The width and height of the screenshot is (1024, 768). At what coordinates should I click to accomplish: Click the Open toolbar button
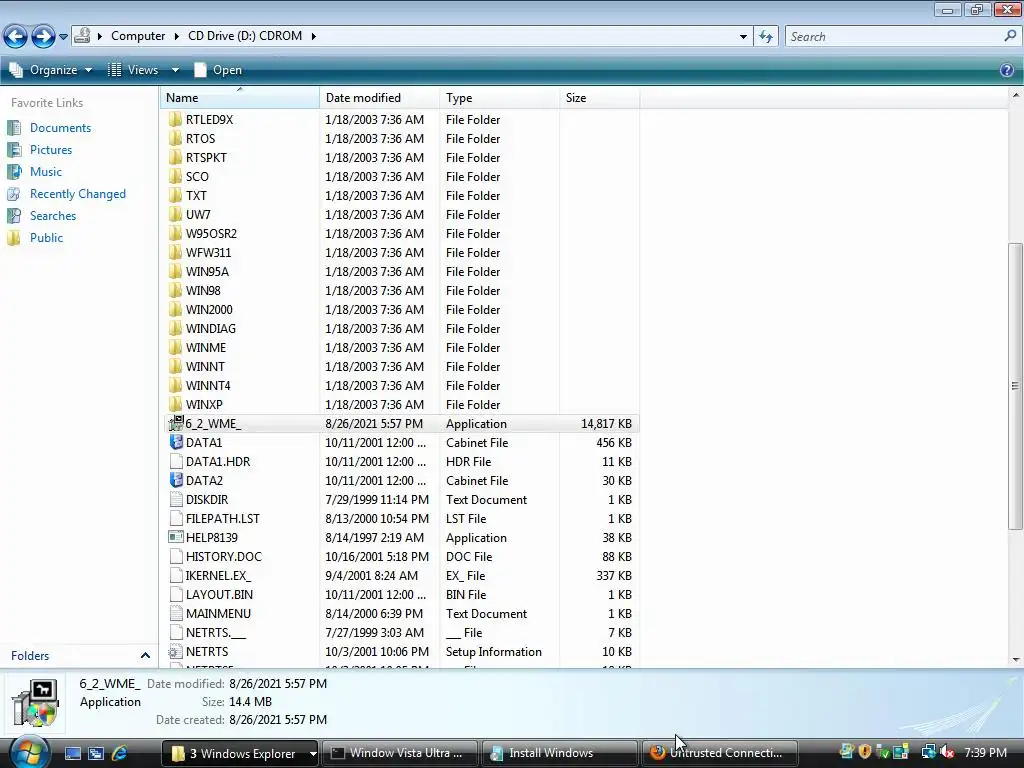point(218,70)
